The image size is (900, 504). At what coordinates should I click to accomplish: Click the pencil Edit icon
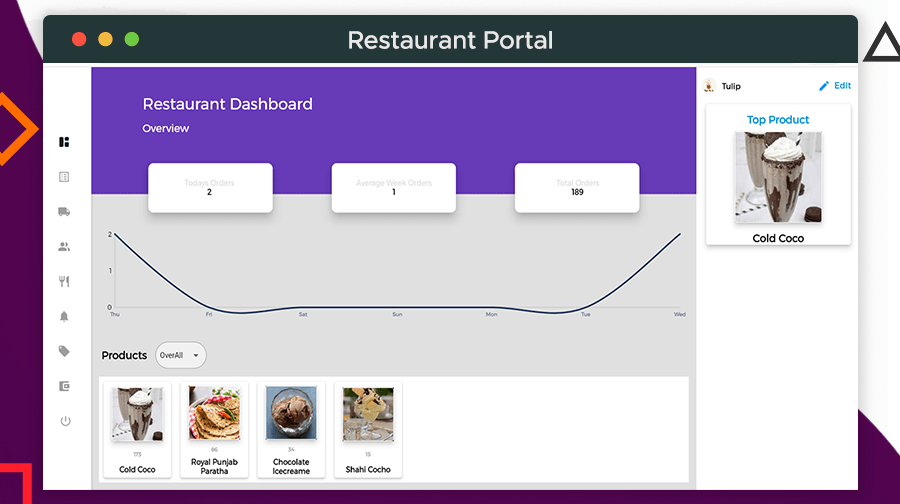[824, 86]
